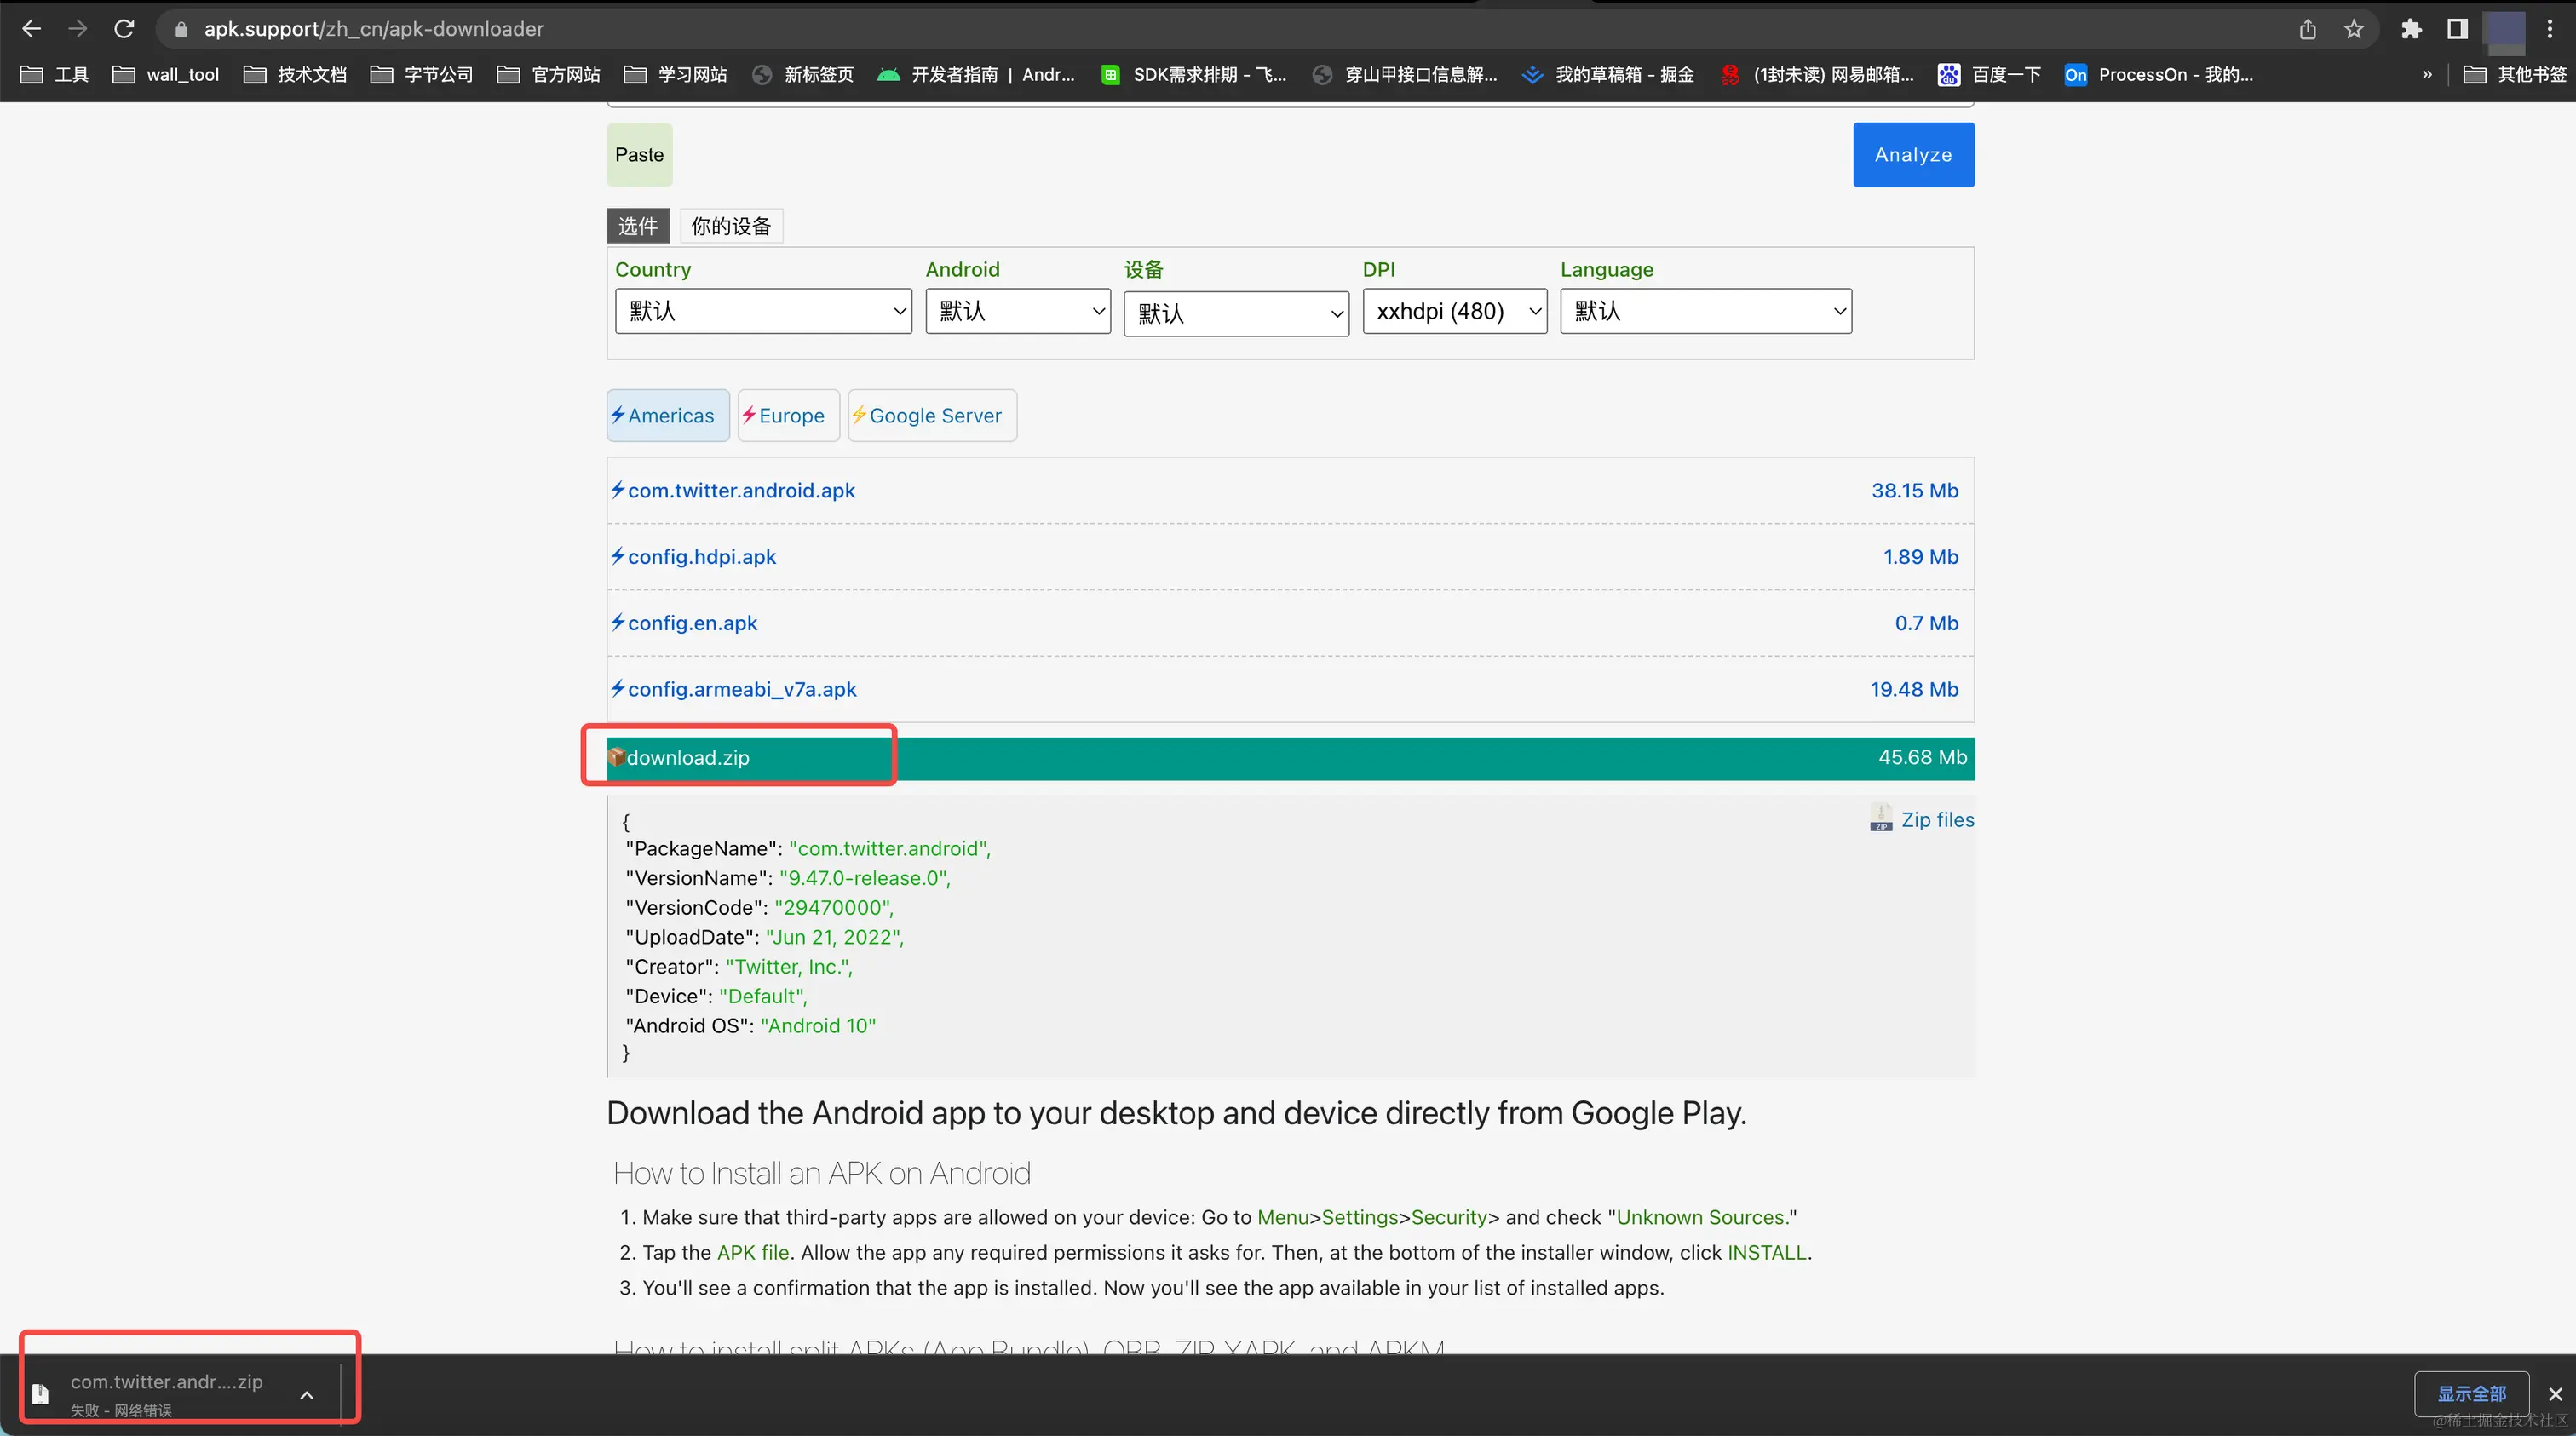2576x1436 pixels.
Task: Open the wall_tool bookmark folder
Action: pos(166,75)
